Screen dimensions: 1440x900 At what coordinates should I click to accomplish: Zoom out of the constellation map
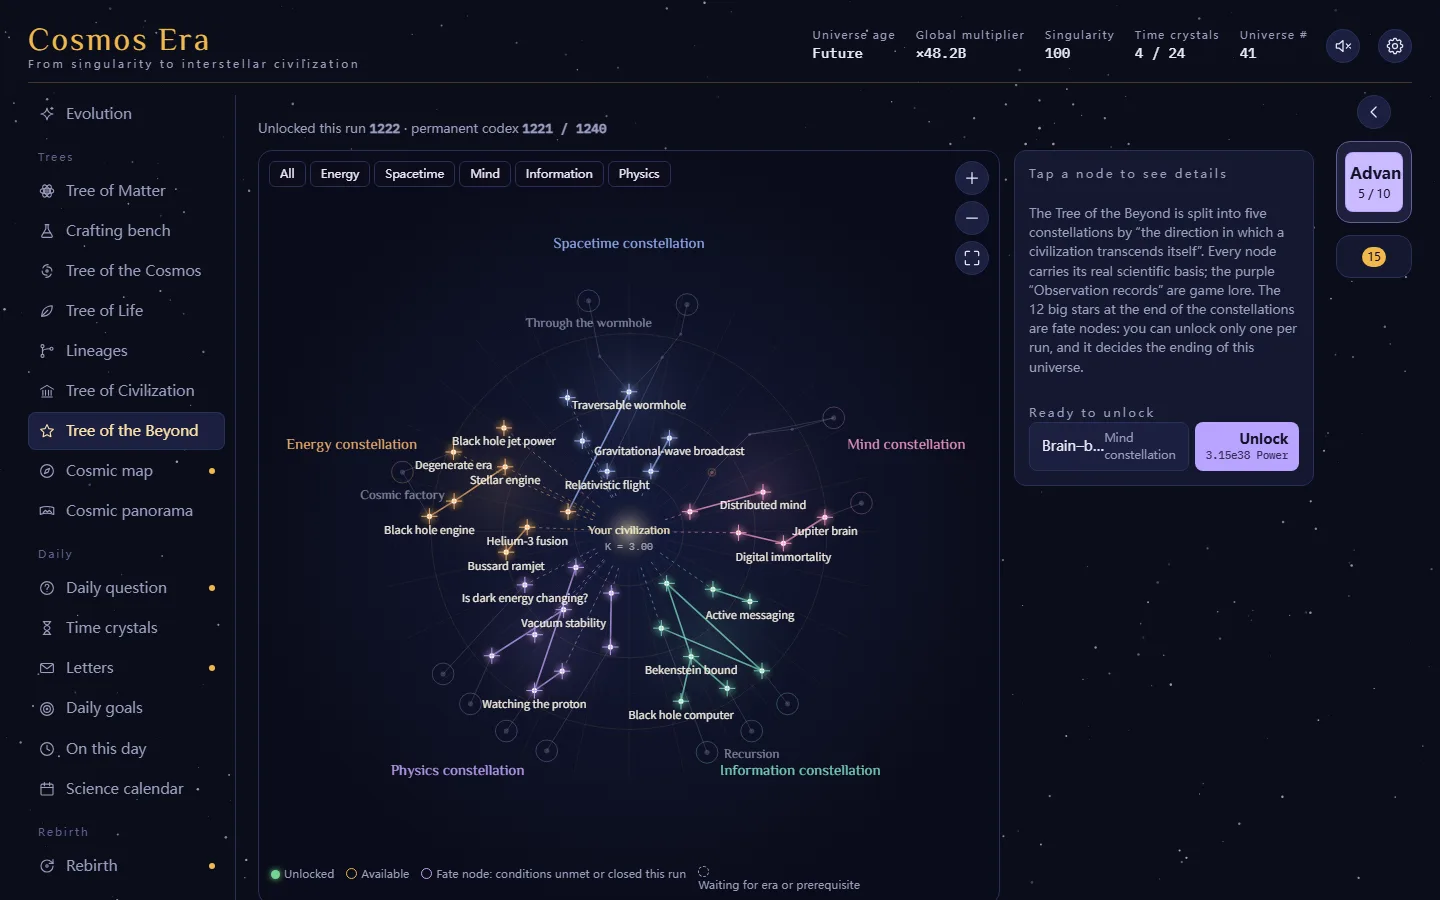tap(972, 218)
